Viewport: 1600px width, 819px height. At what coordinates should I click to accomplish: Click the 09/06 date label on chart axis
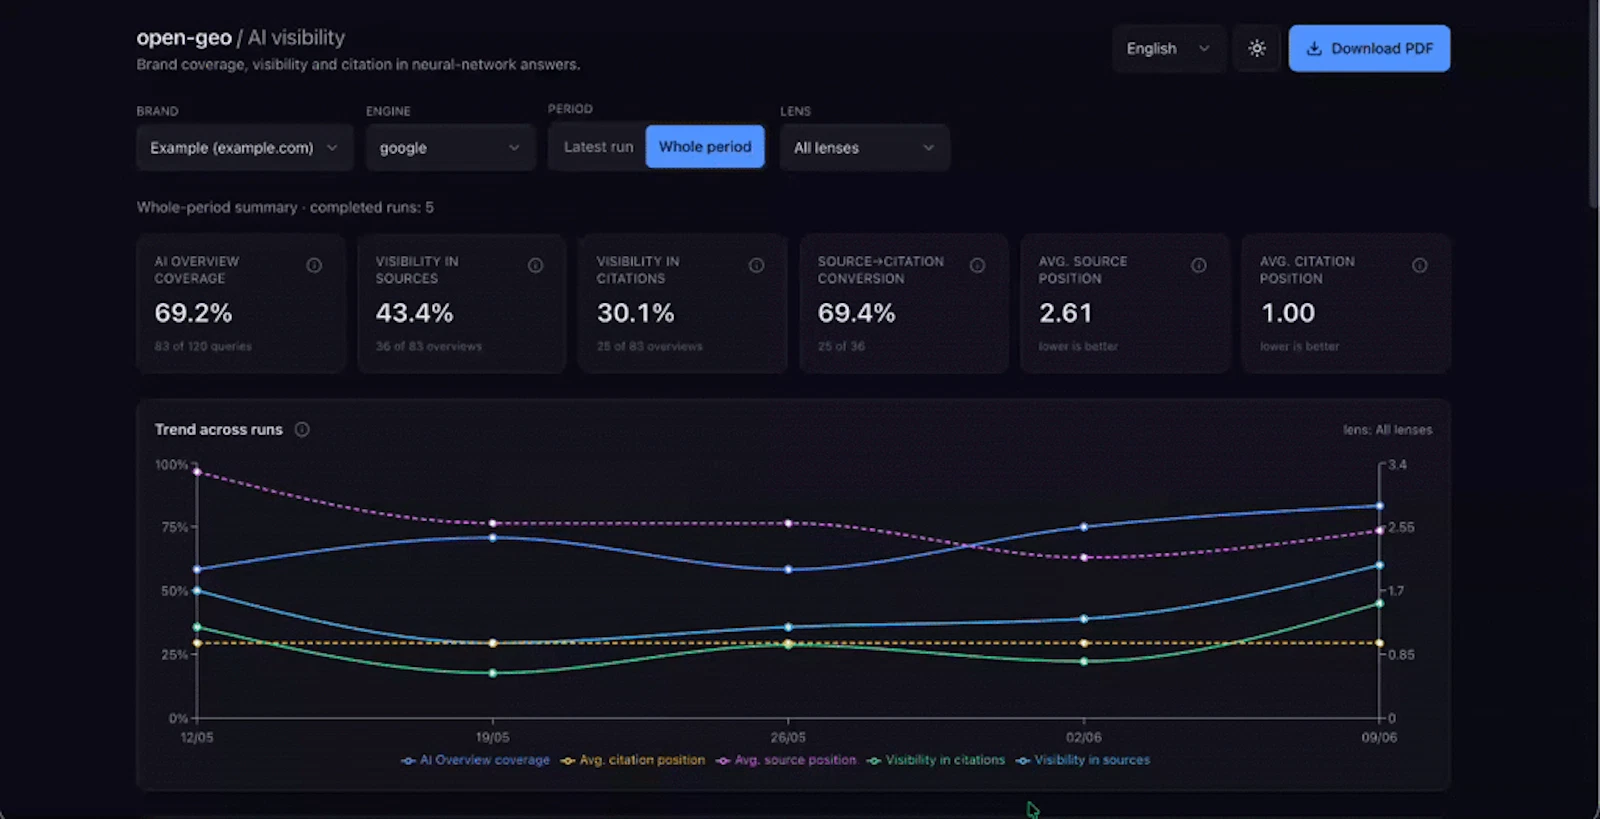(1379, 737)
